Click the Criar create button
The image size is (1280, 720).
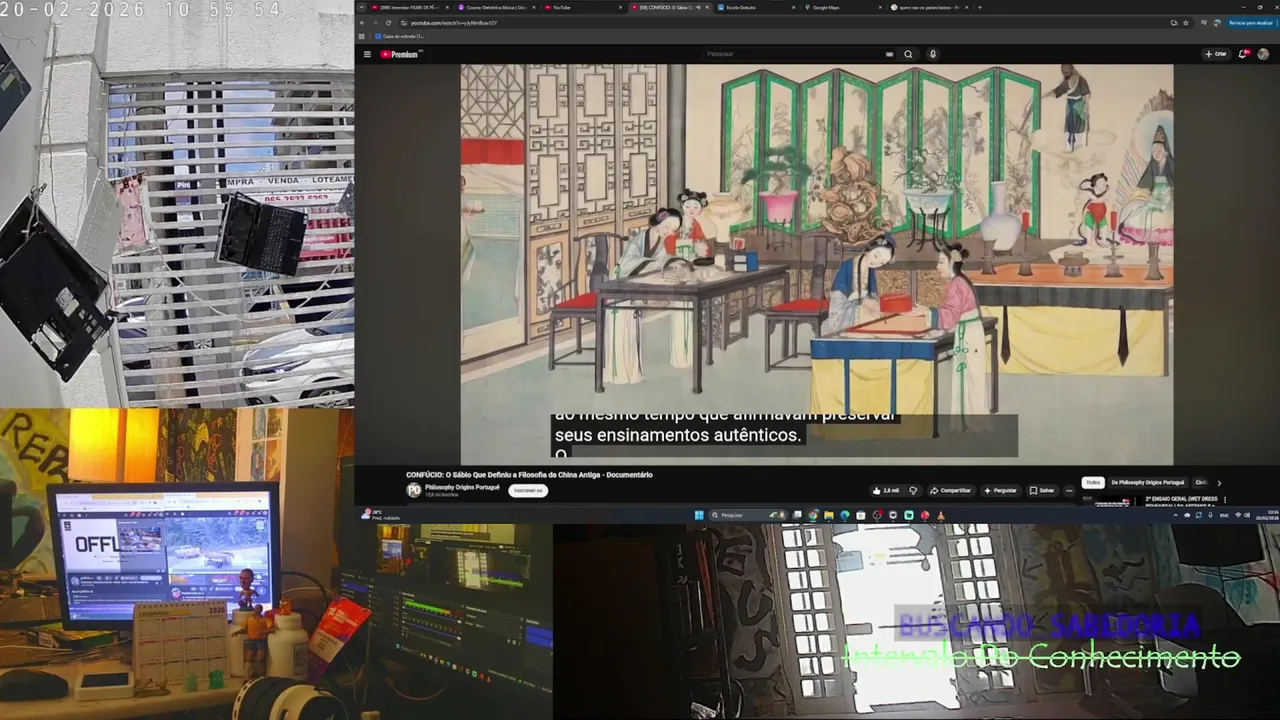1215,54
